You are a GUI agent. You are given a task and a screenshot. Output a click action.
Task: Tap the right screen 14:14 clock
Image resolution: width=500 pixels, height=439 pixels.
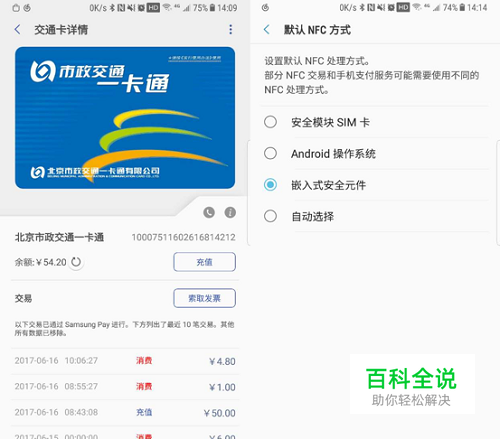(477, 8)
